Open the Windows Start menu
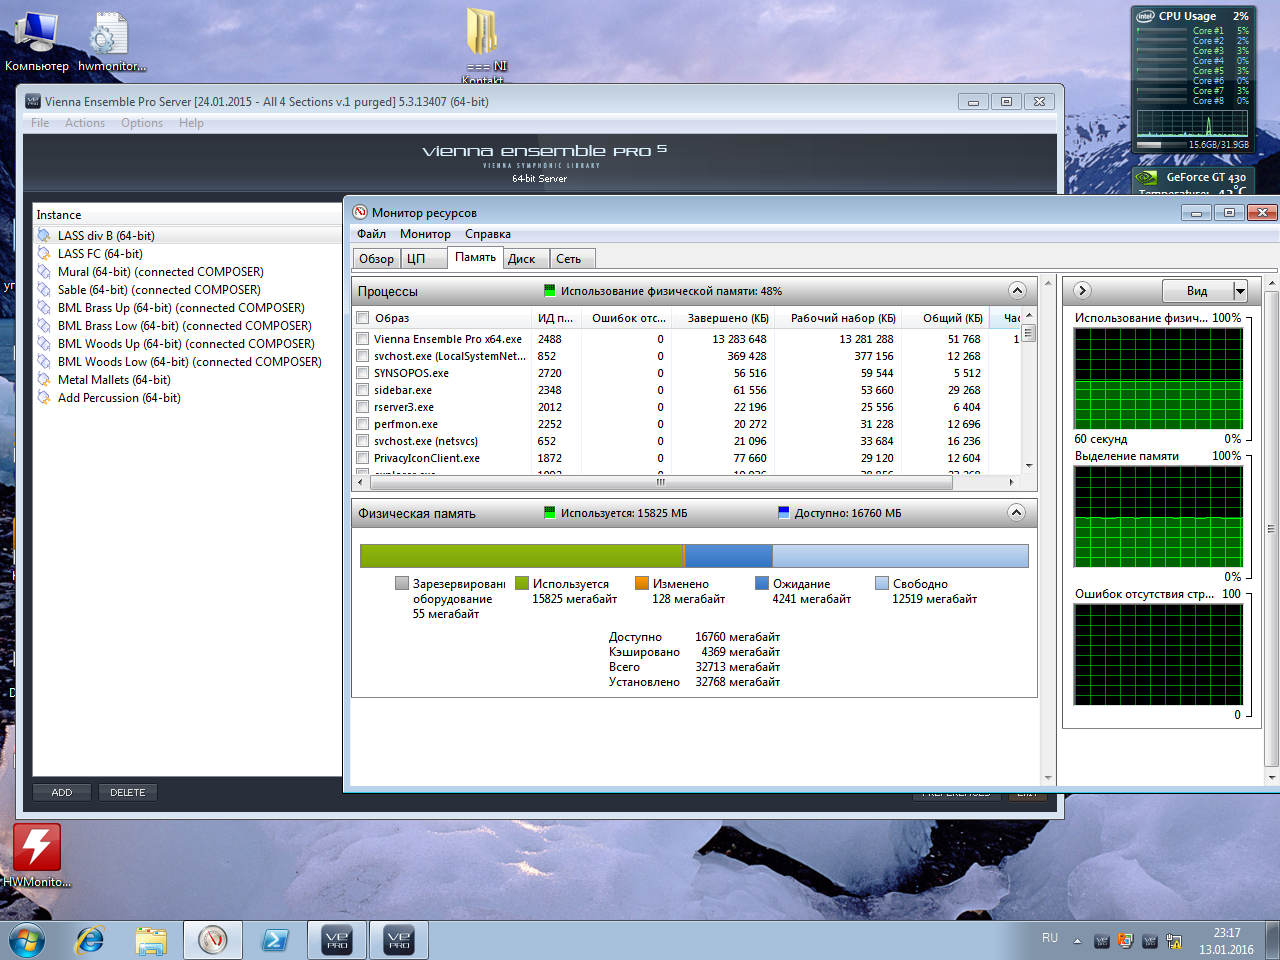1280x960 pixels. pyautogui.click(x=27, y=940)
